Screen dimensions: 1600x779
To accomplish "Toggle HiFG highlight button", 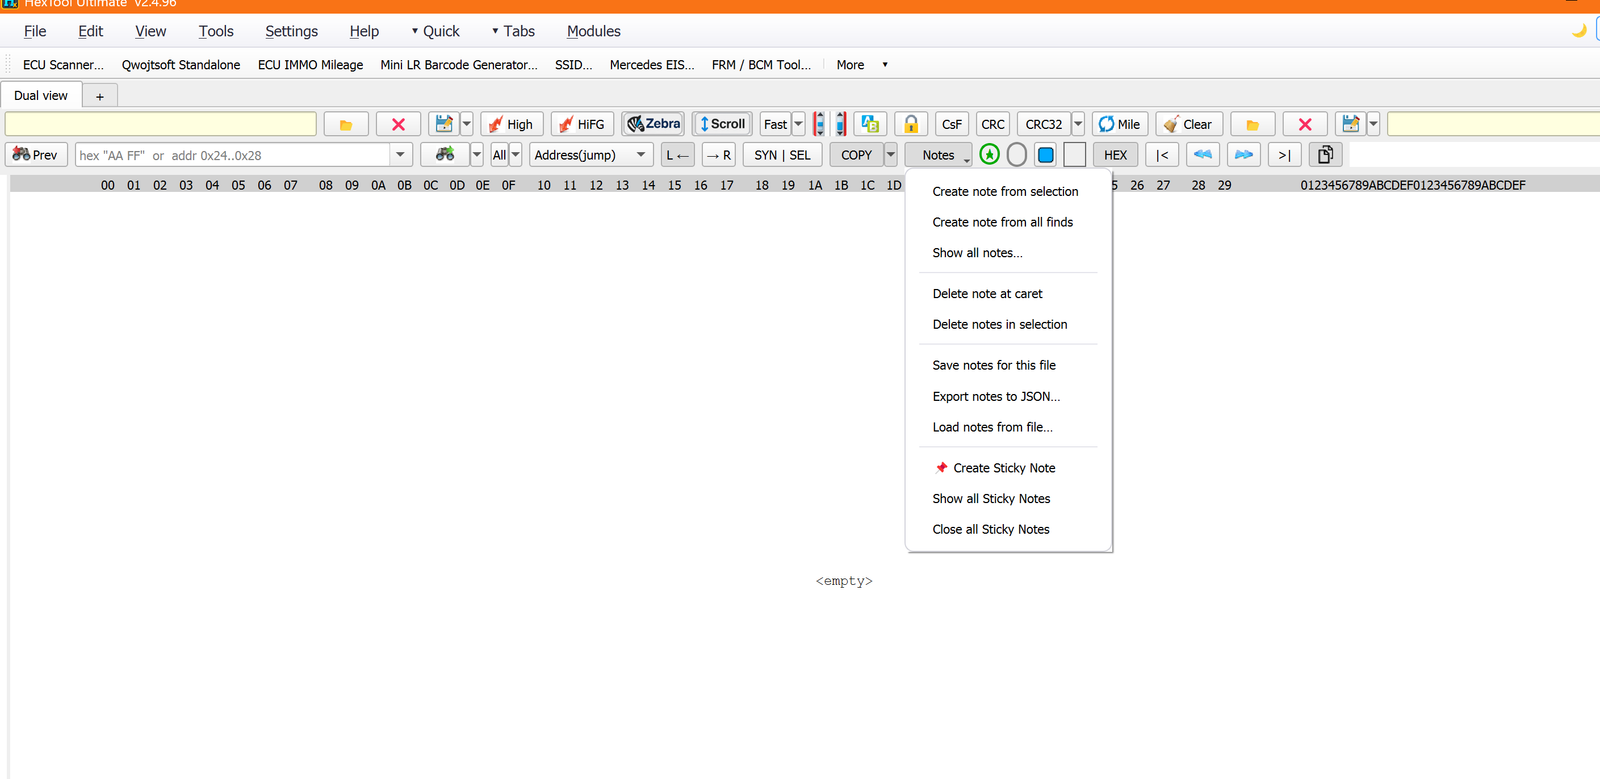I will 582,124.
